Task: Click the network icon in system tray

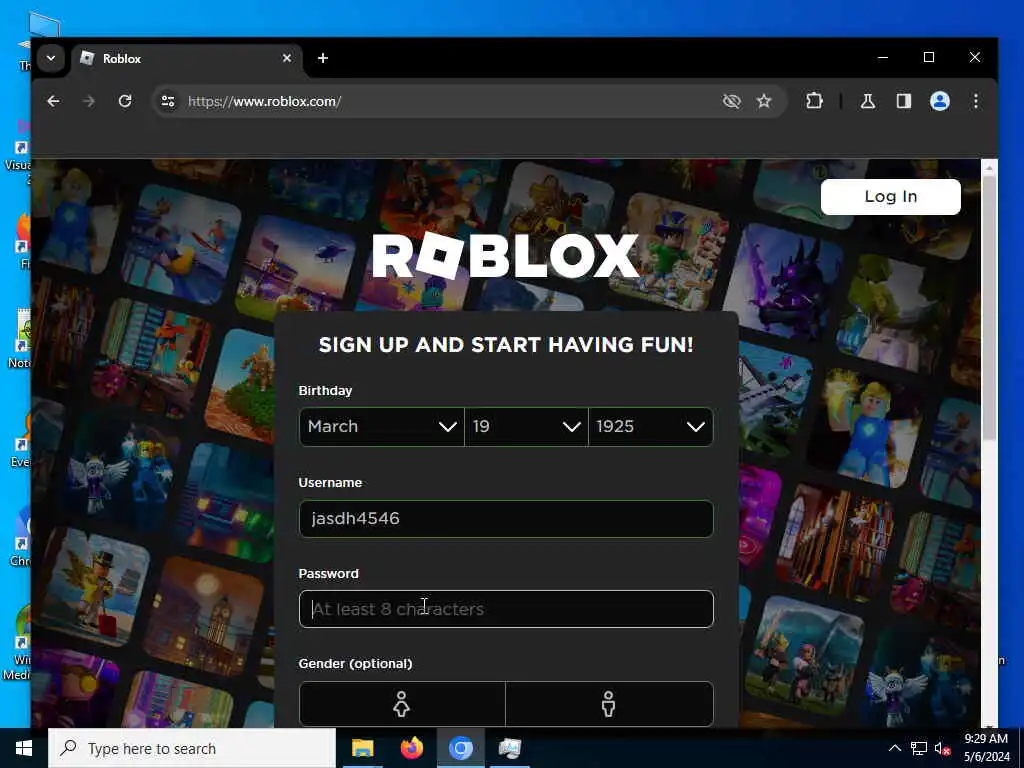Action: click(919, 748)
